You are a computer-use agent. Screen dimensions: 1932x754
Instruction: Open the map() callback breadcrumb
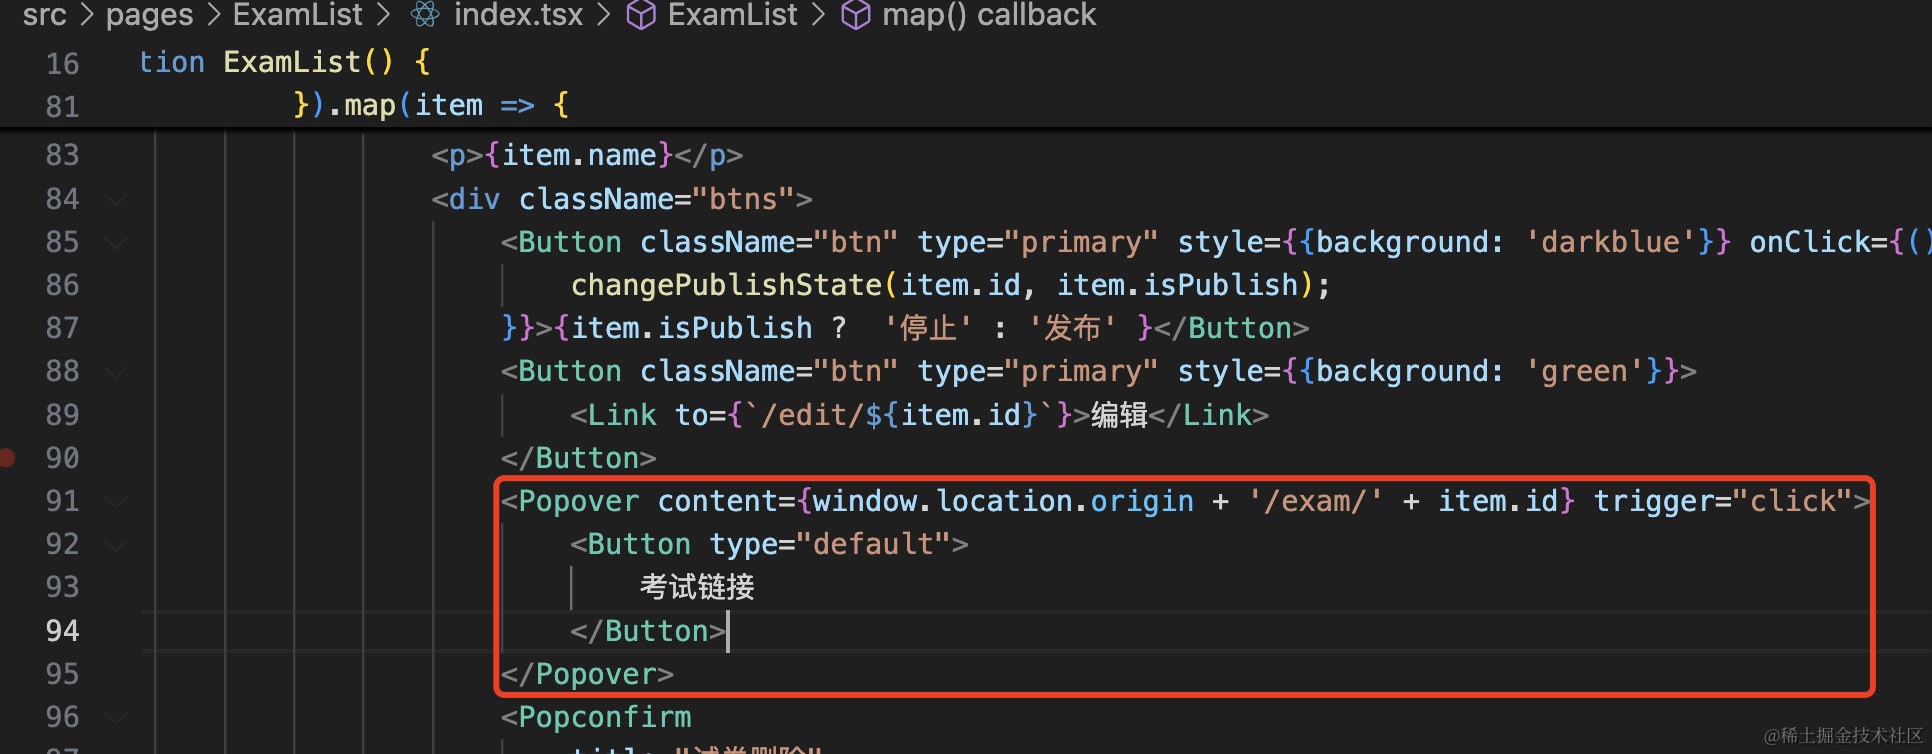(x=988, y=15)
